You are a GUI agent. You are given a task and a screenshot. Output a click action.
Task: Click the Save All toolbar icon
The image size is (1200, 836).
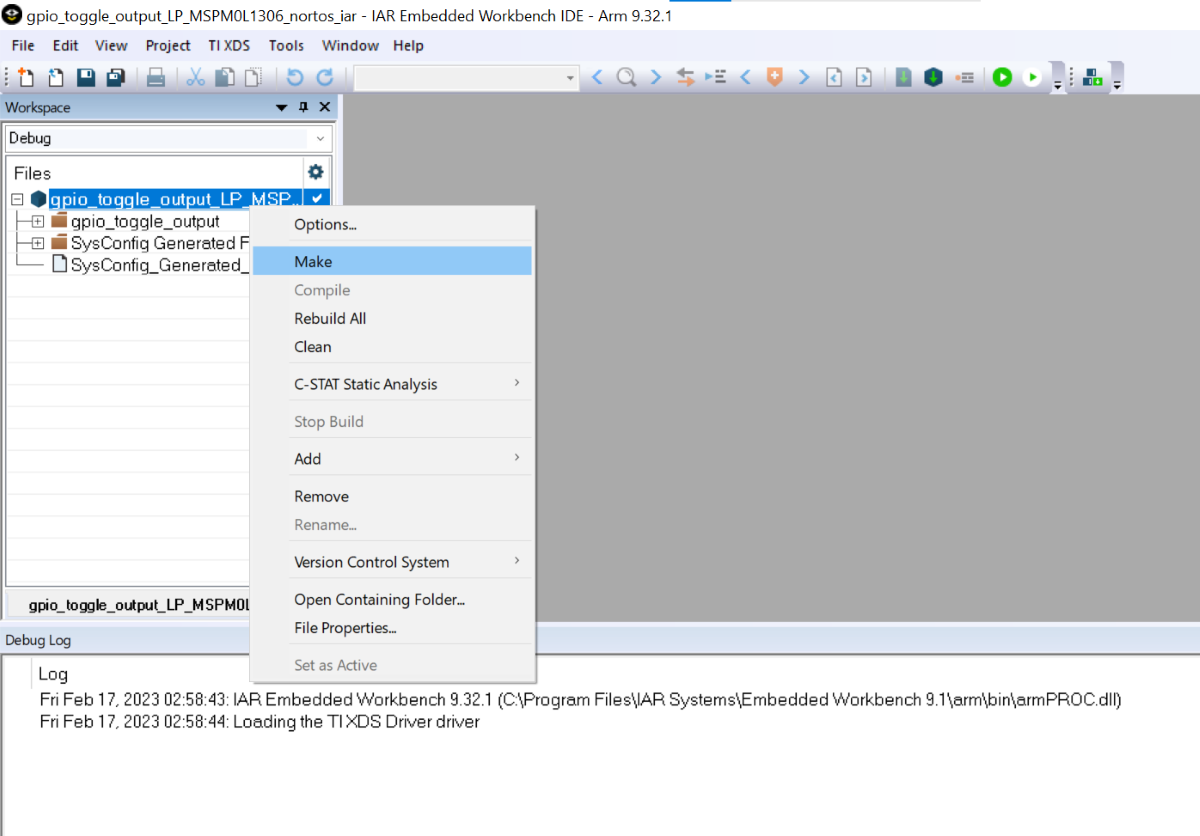click(116, 77)
